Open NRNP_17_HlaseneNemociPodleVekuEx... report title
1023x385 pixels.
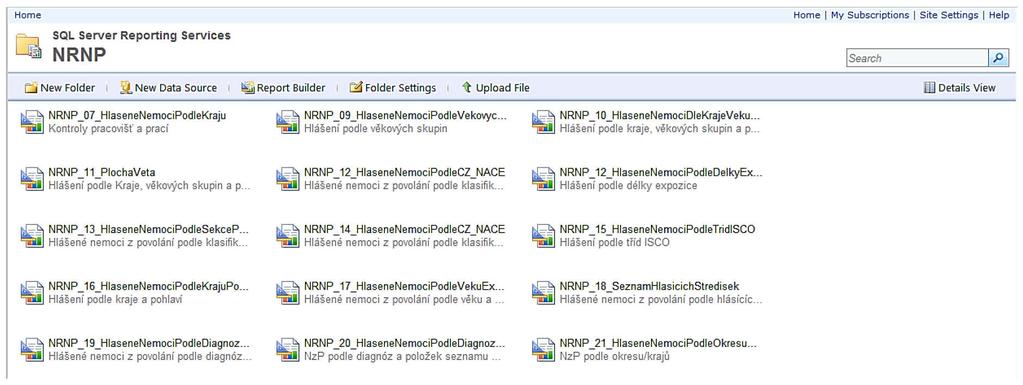click(405, 286)
